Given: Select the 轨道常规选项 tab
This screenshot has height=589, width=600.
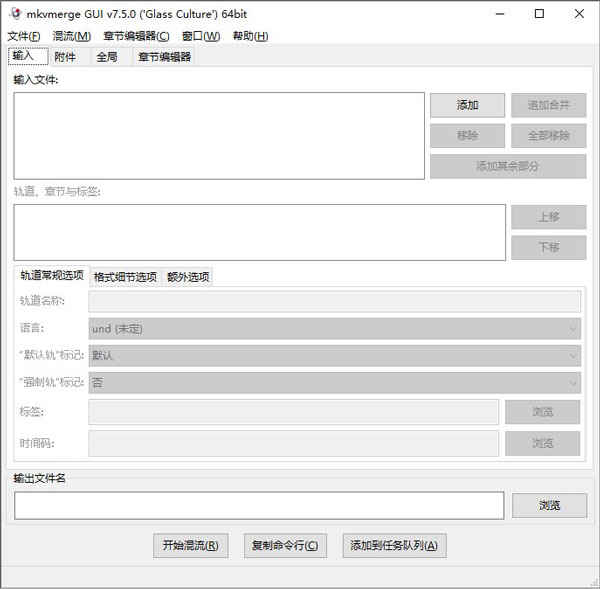Looking at the screenshot, I should (52, 275).
